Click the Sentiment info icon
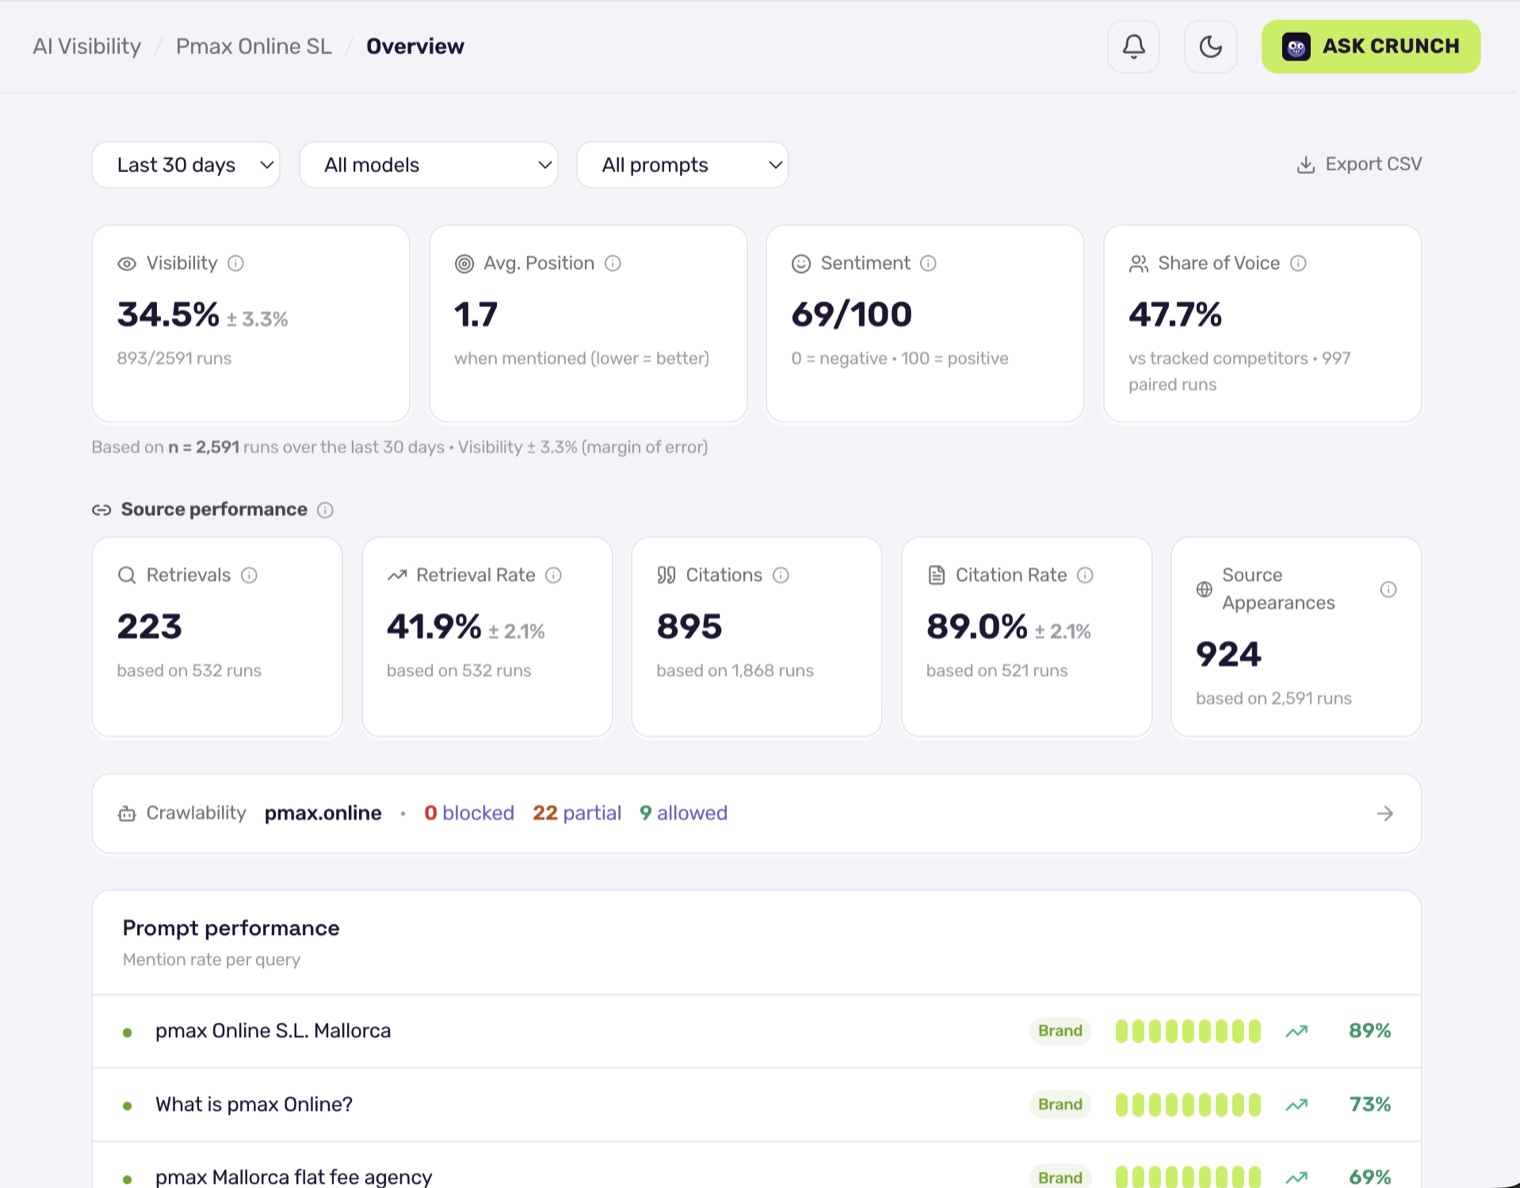 click(928, 263)
